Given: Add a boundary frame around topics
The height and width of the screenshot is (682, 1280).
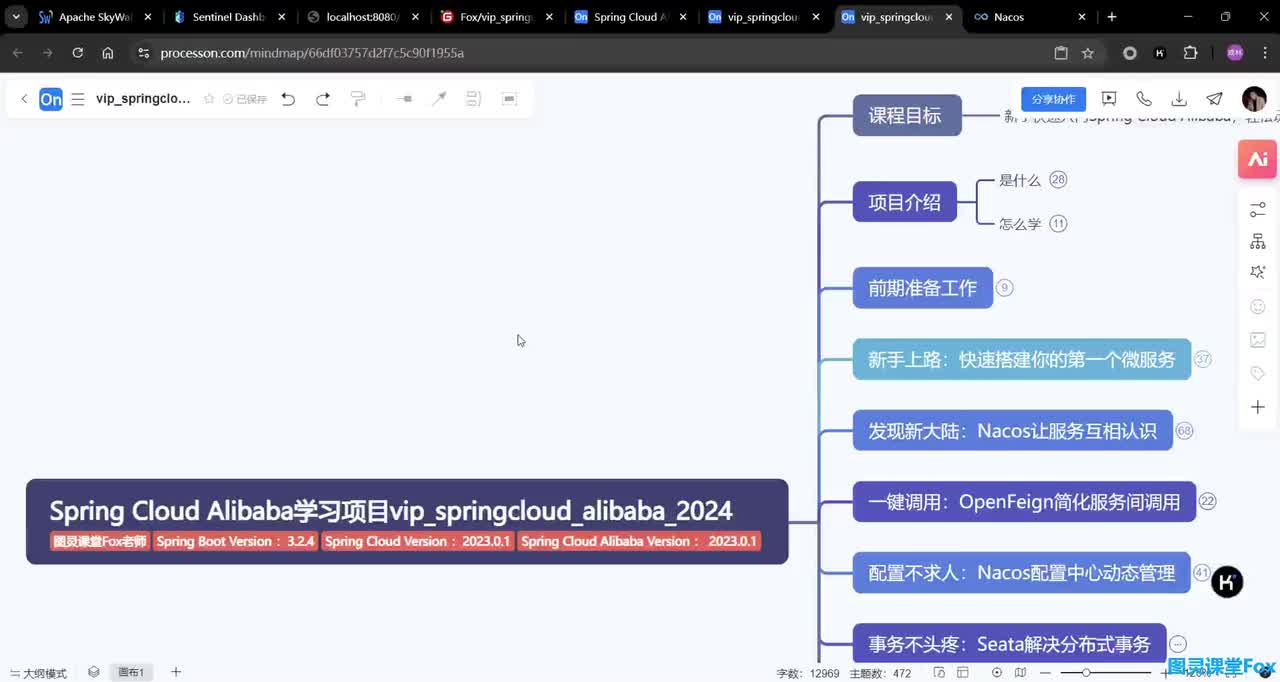Looking at the screenshot, I should pyautogui.click(x=509, y=99).
